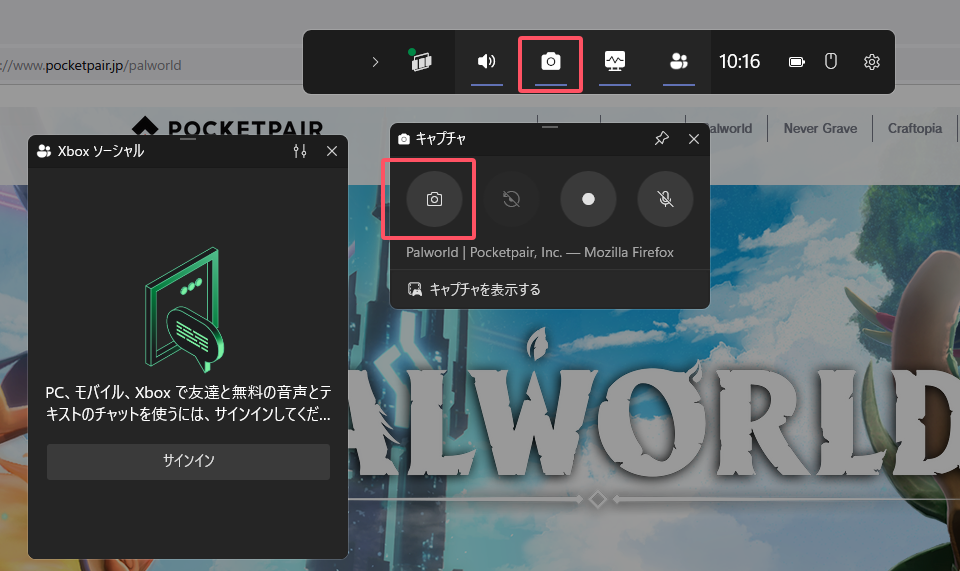
Task: Click the POCKETPAIR logo in Firefox page
Action: coord(227,126)
